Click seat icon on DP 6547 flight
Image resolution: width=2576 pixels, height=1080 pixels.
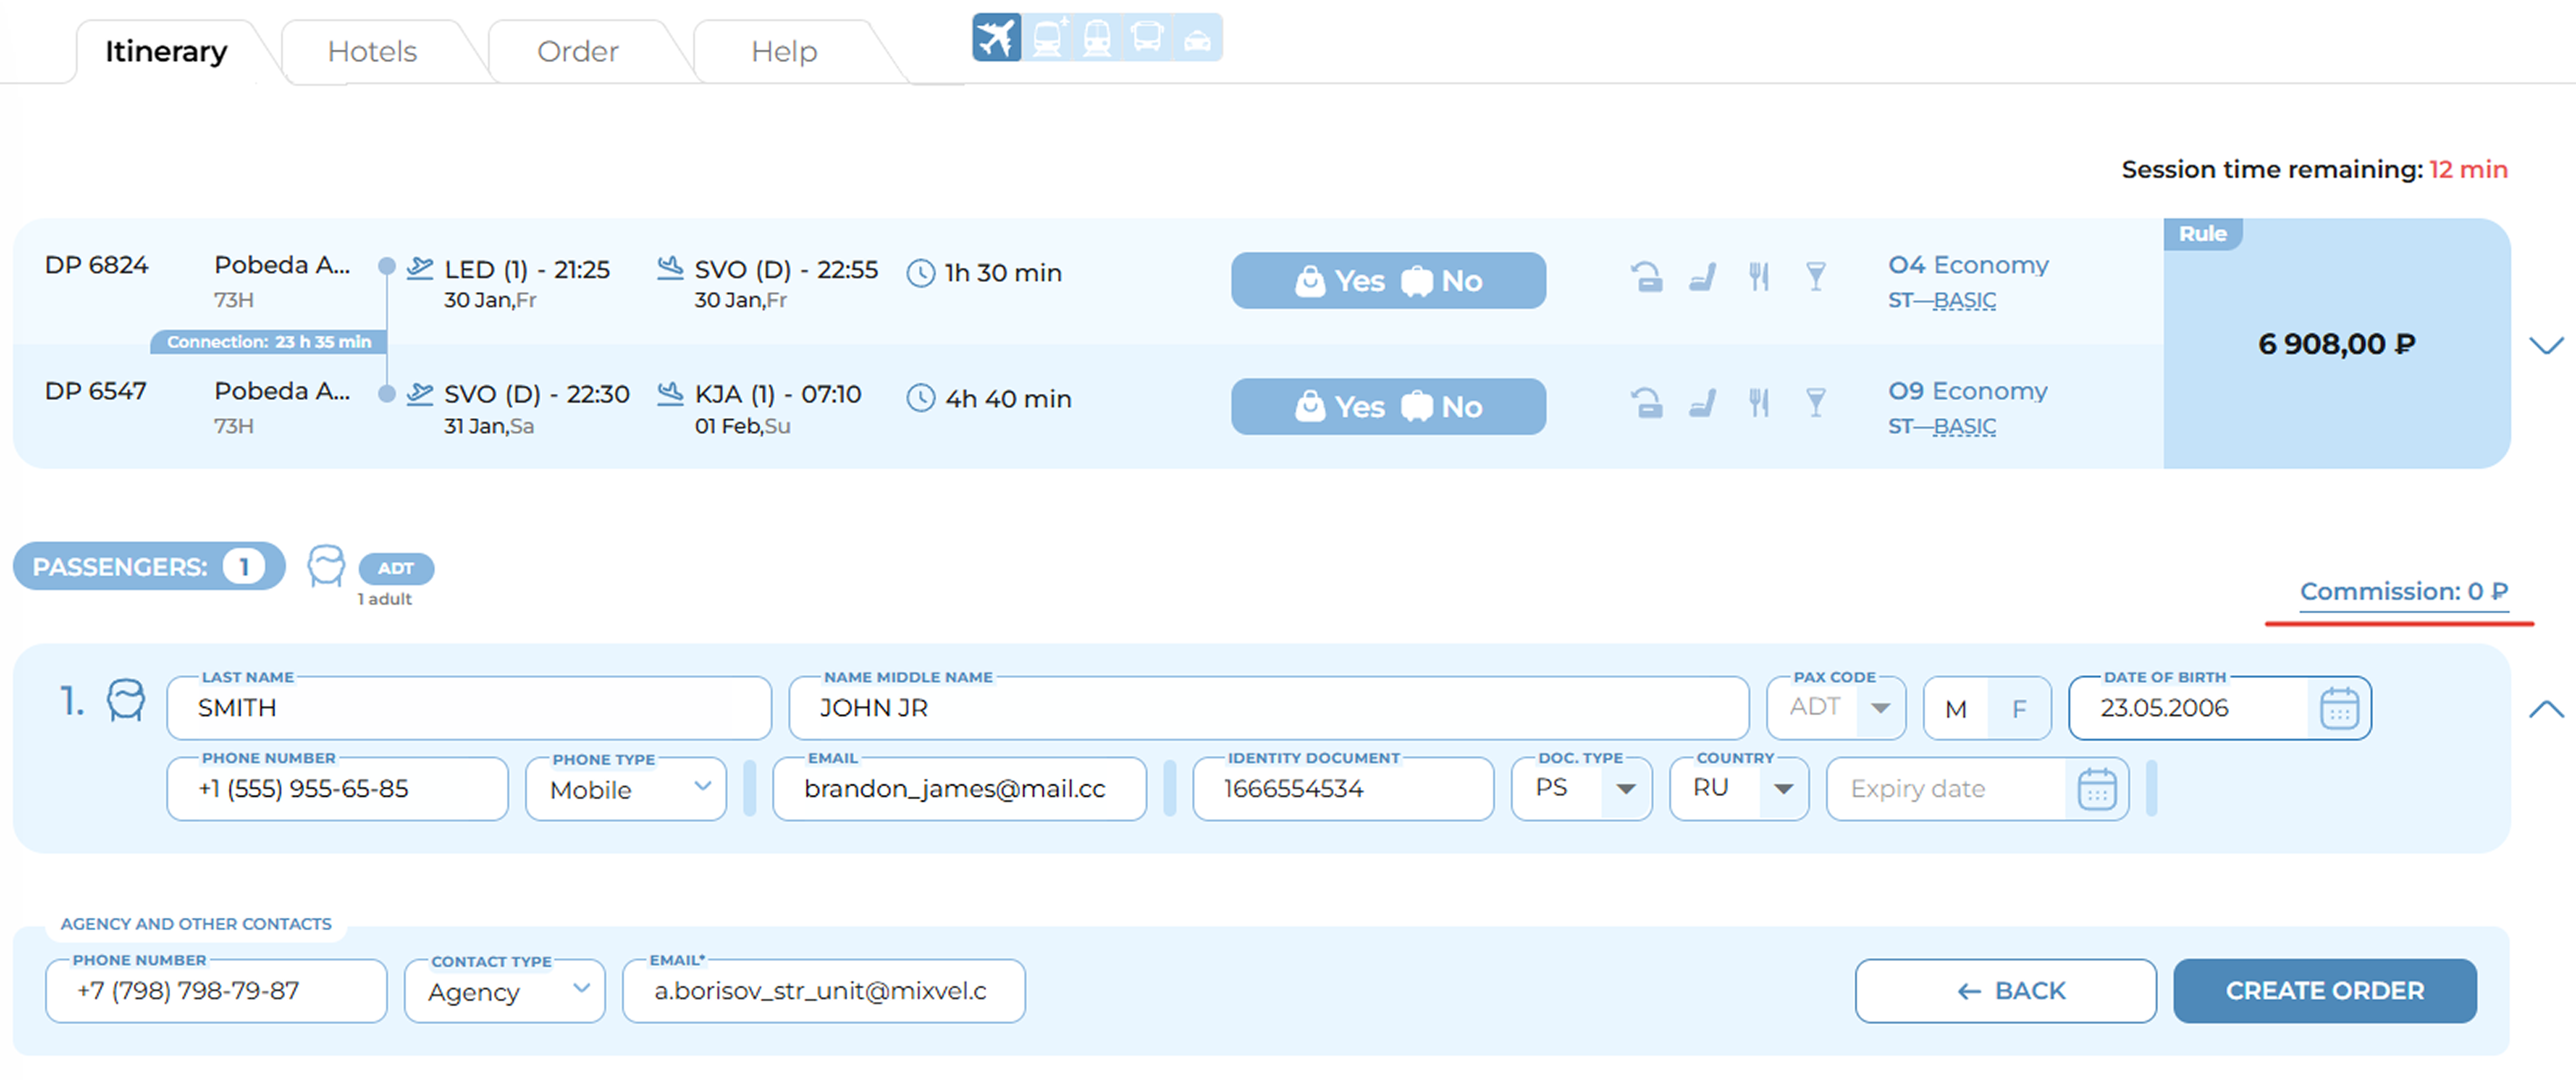point(1701,402)
